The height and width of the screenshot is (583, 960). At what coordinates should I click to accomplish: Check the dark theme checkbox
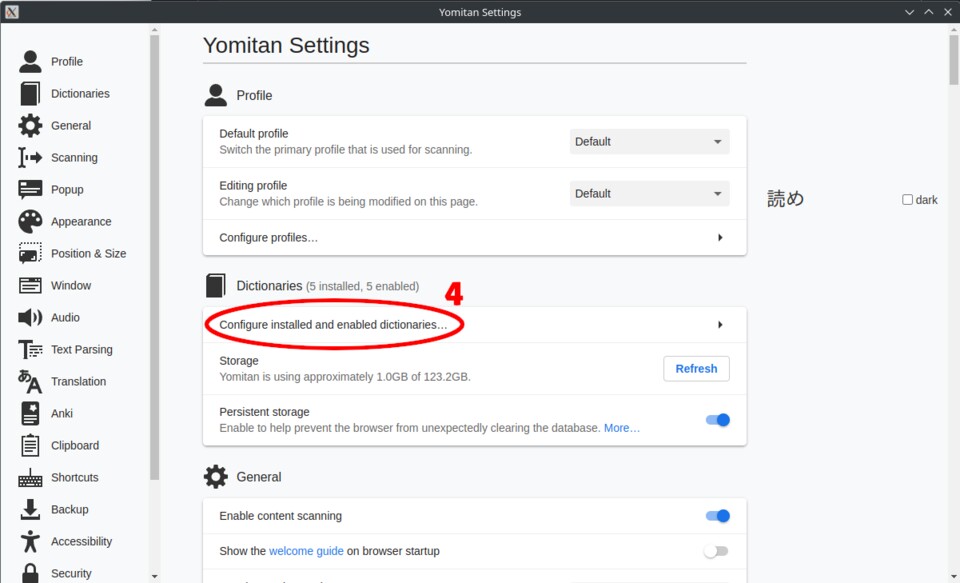click(x=908, y=200)
